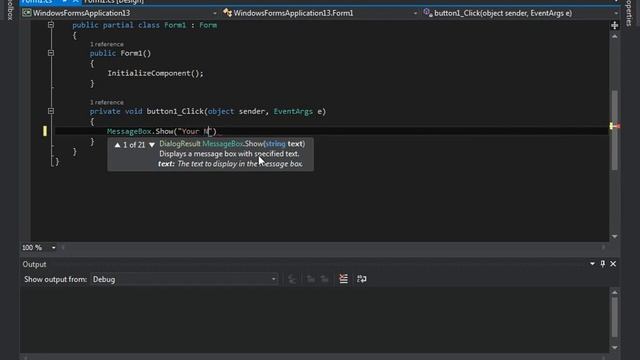This screenshot has height=360, width=640.
Task: Click Output panel scroll up arrow
Action: (x=614, y=292)
